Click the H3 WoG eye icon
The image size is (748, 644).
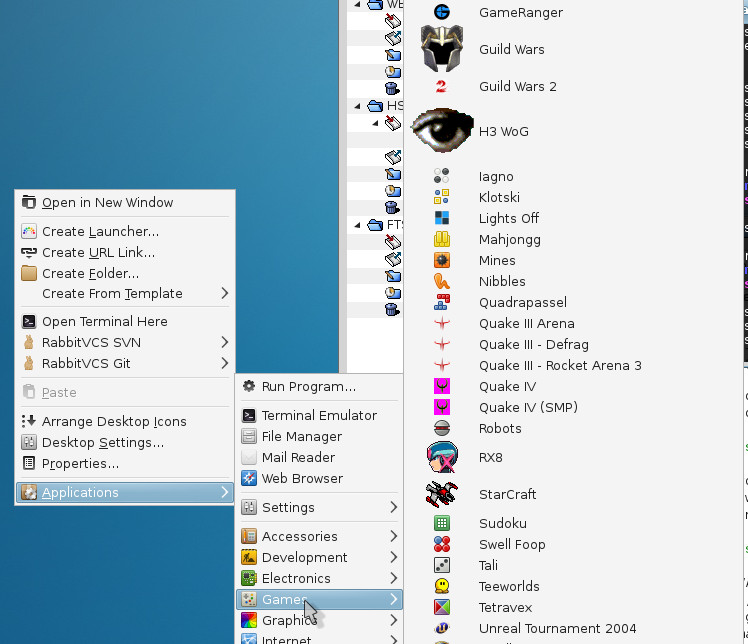pyautogui.click(x=441, y=130)
